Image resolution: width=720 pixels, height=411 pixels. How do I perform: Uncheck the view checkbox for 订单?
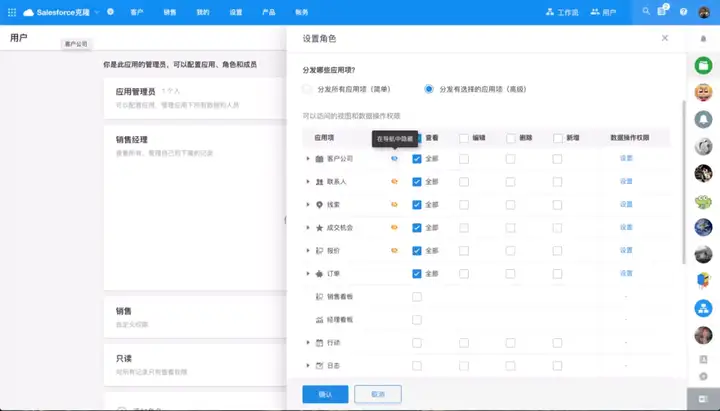point(416,274)
